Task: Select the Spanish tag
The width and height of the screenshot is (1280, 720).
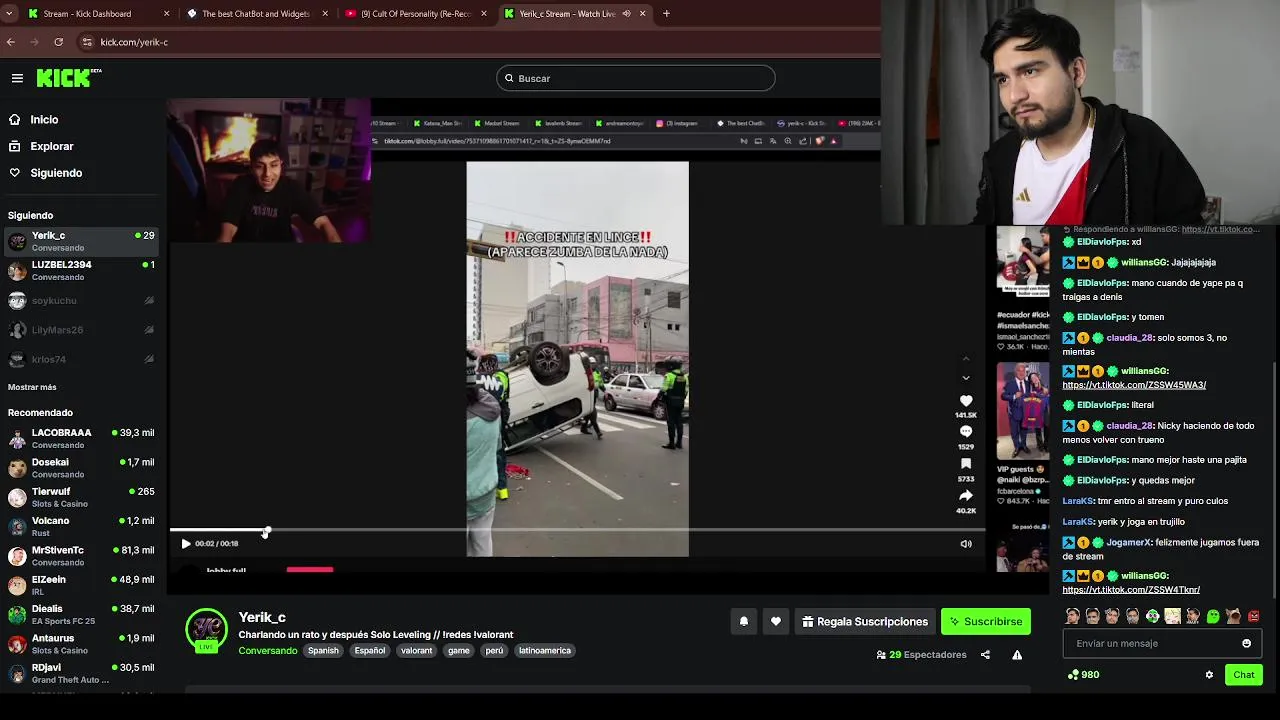Action: tap(323, 651)
